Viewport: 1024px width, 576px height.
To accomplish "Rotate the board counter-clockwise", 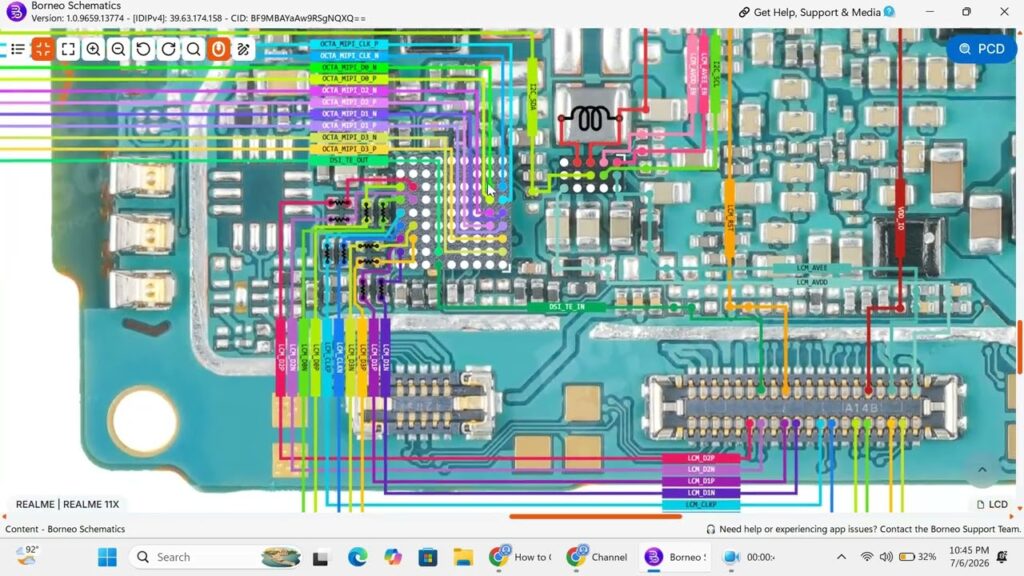I will [144, 49].
